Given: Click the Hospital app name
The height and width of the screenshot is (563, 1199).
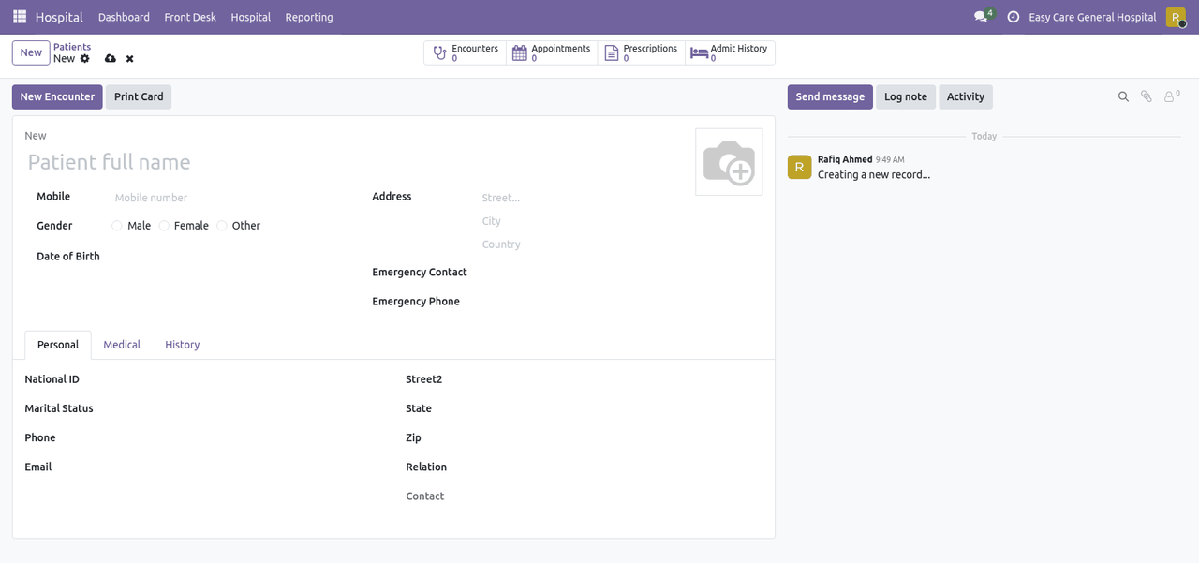Looking at the screenshot, I should [x=59, y=17].
